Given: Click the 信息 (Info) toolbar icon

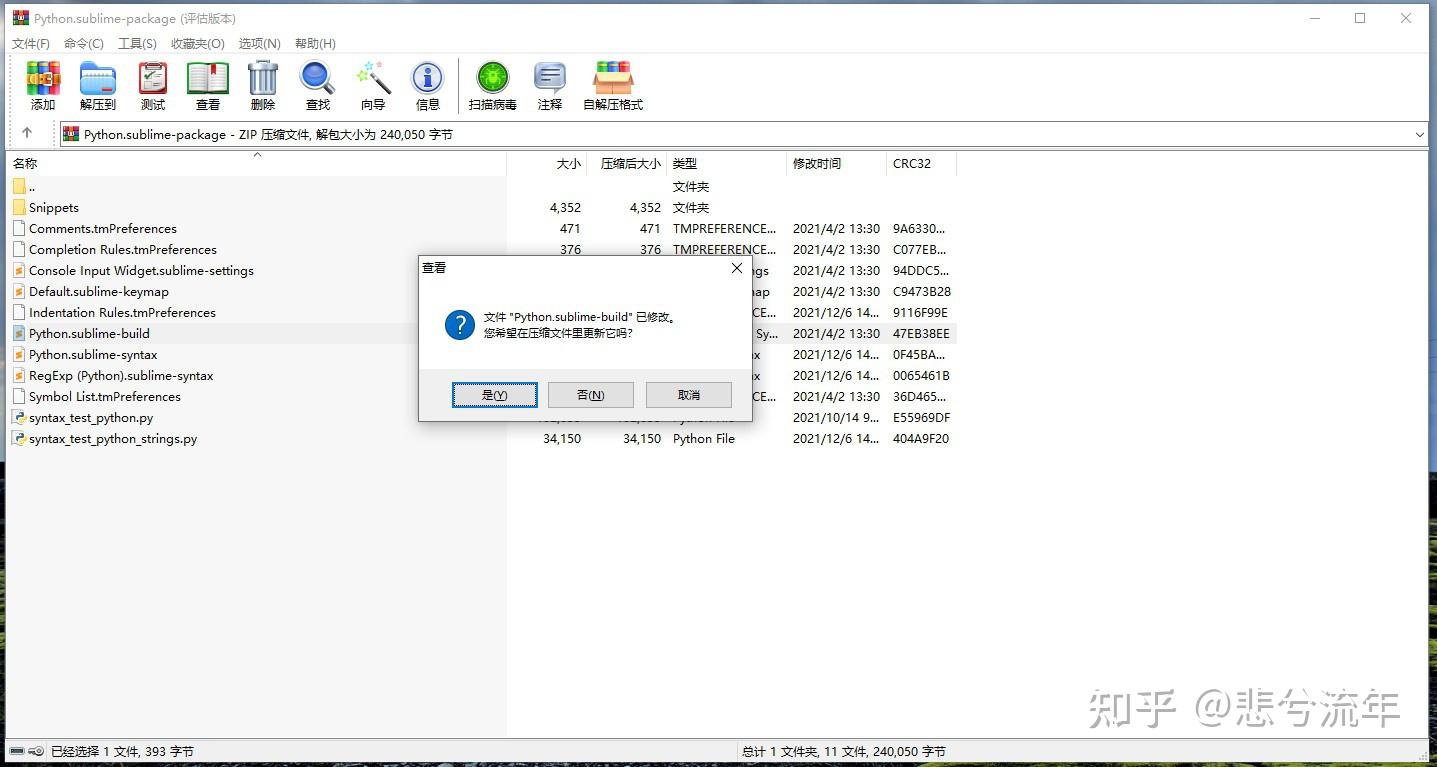Looking at the screenshot, I should pyautogui.click(x=427, y=85).
